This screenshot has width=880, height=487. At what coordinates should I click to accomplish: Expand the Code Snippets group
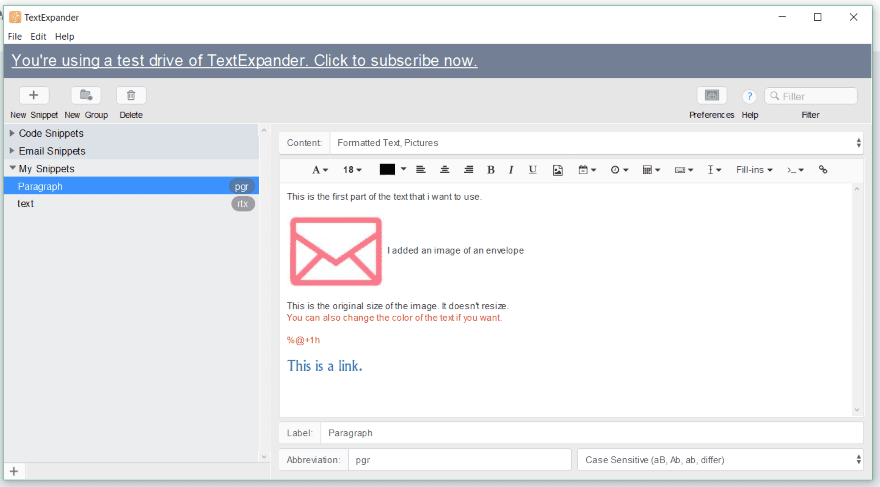(12, 133)
